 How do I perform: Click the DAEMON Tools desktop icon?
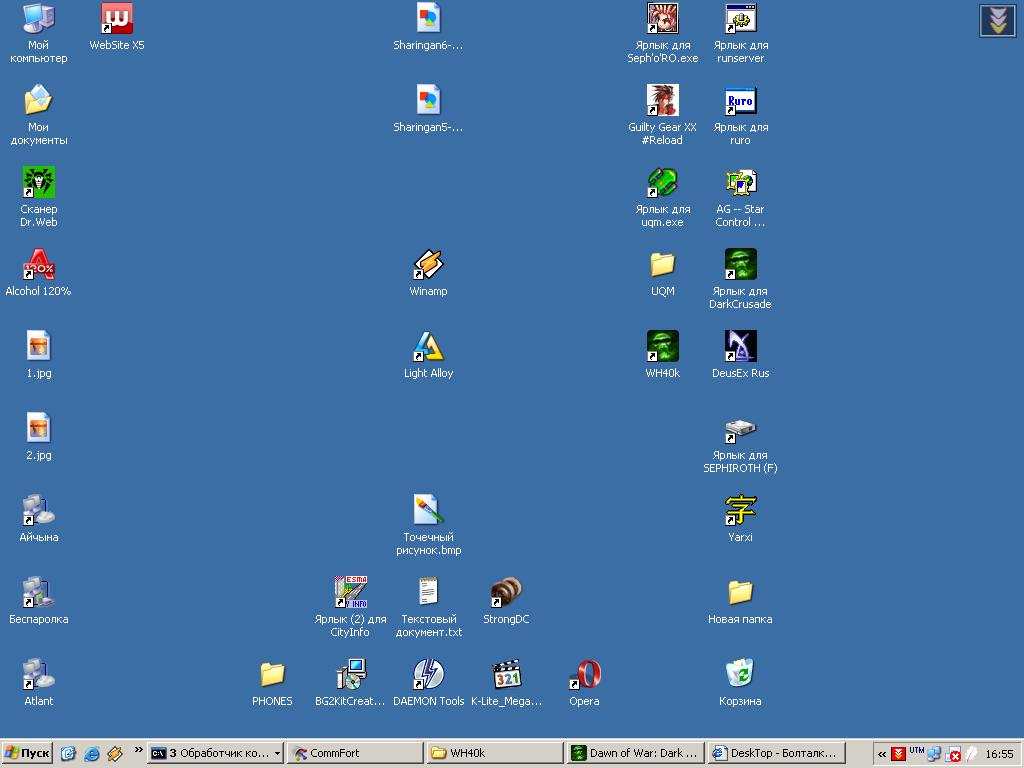click(428, 675)
